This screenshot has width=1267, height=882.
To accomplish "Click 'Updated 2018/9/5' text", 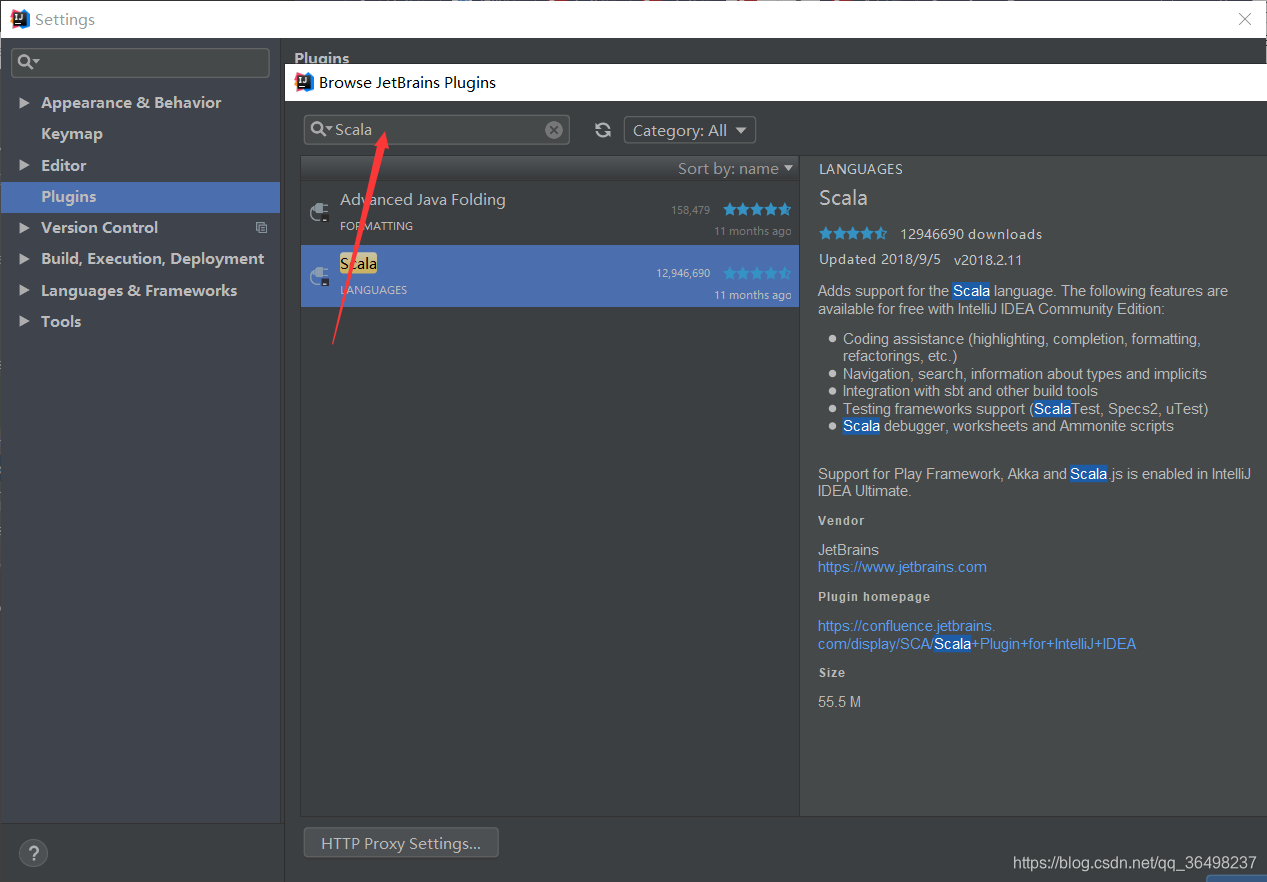I will (881, 260).
